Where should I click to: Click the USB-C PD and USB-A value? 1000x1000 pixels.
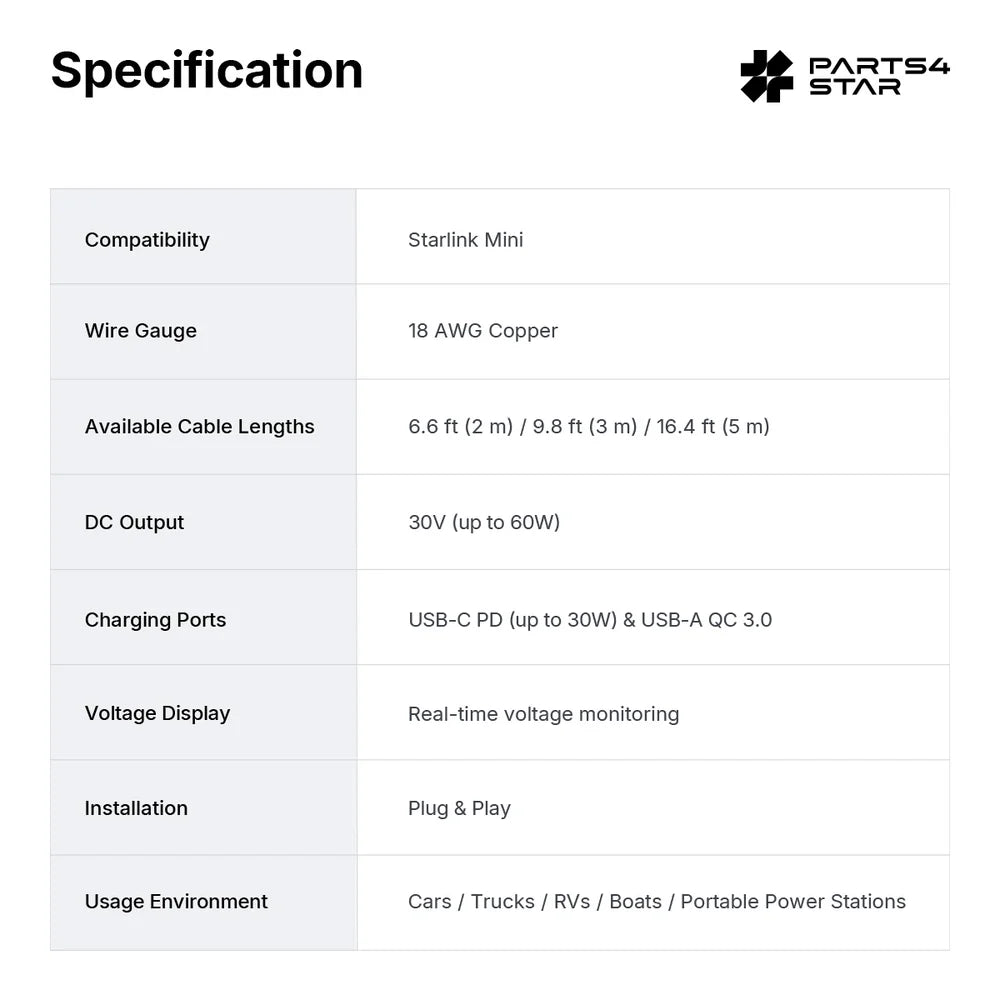[590, 620]
